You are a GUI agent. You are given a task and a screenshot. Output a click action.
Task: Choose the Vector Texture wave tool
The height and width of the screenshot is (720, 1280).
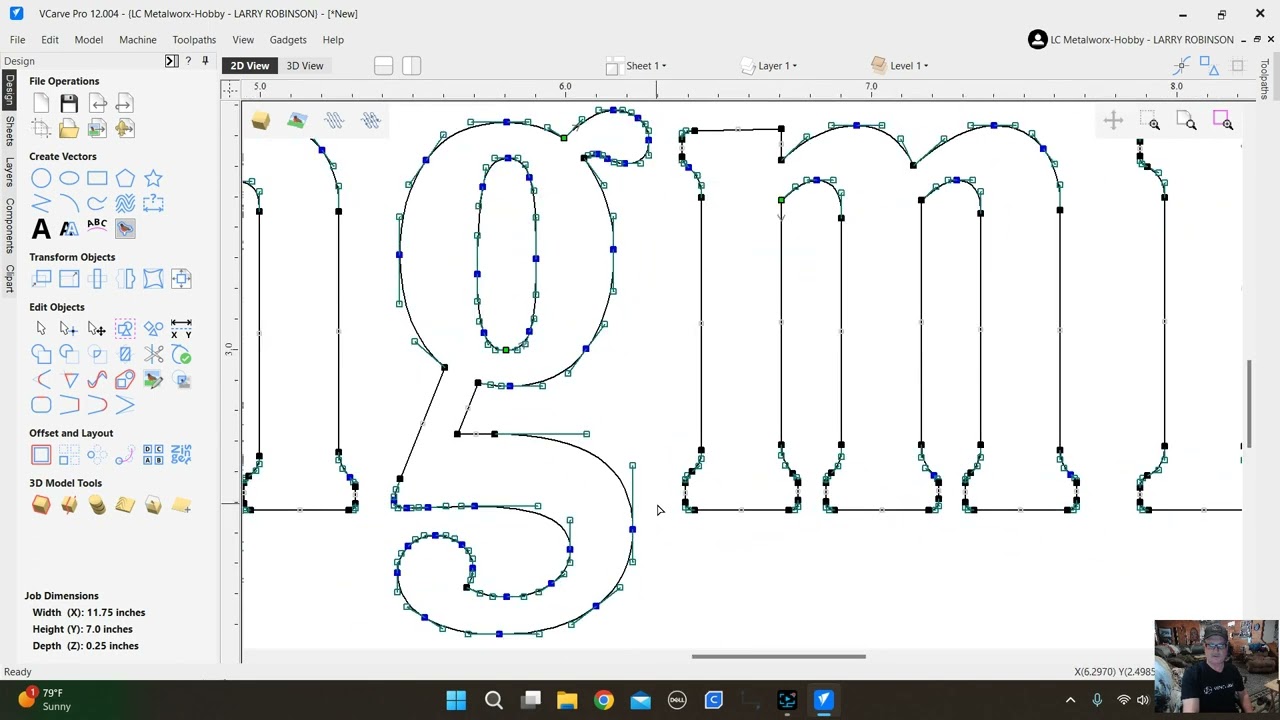point(125,203)
